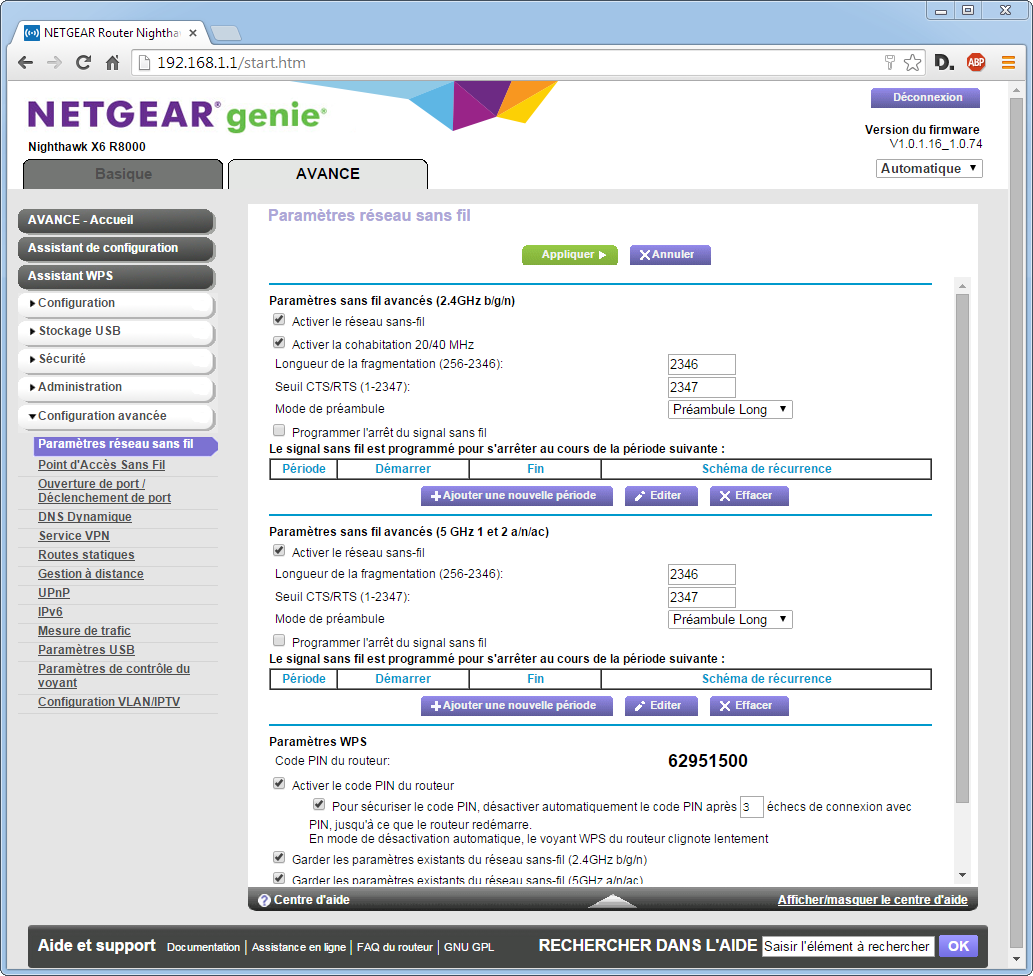Expand the Sécurité sidebar section
Viewport: 1033px width, 976px height.
[116, 359]
